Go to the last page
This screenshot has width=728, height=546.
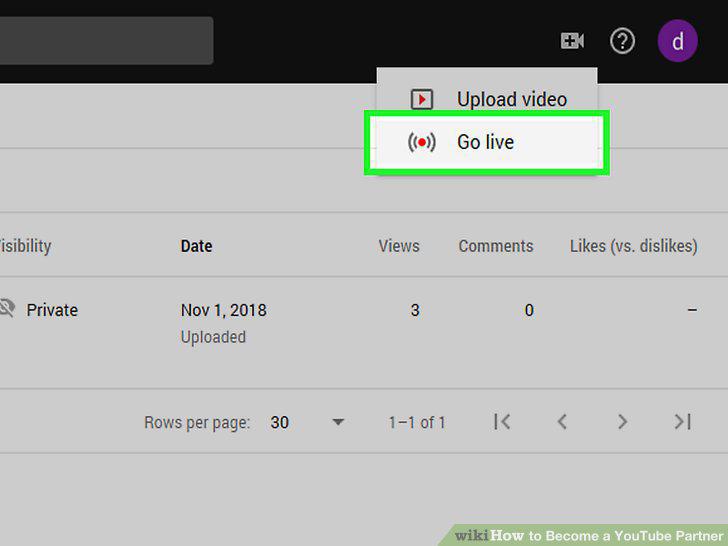[682, 422]
